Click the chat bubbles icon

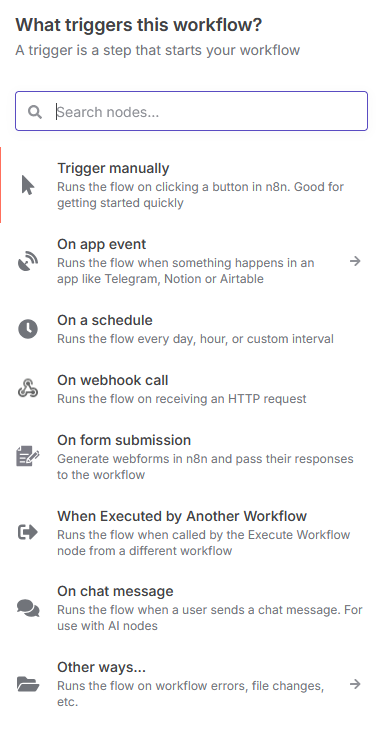(28, 608)
